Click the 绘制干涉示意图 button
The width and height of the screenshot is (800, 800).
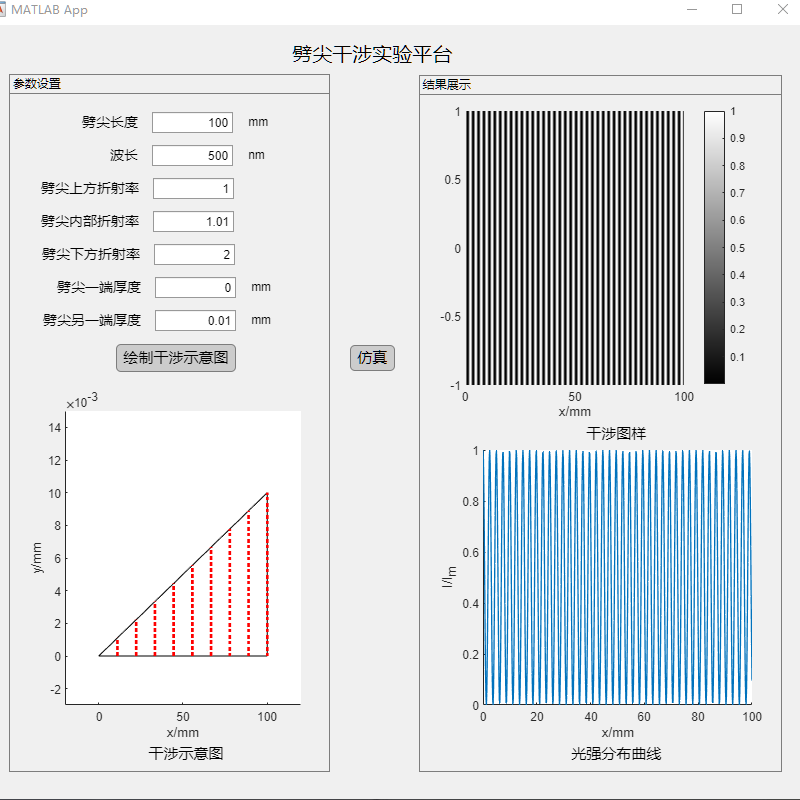pos(175,357)
